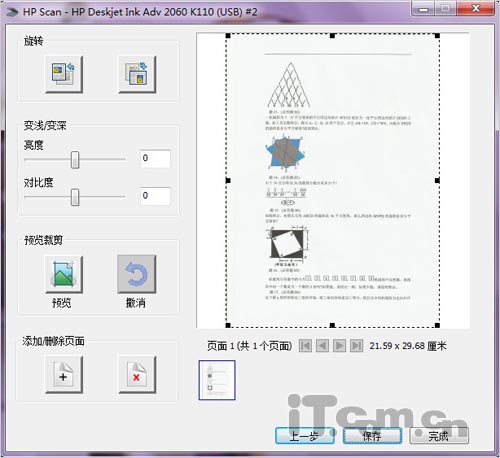Select the page 1 thumbnail
This screenshot has height=458, width=500.
tap(217, 380)
